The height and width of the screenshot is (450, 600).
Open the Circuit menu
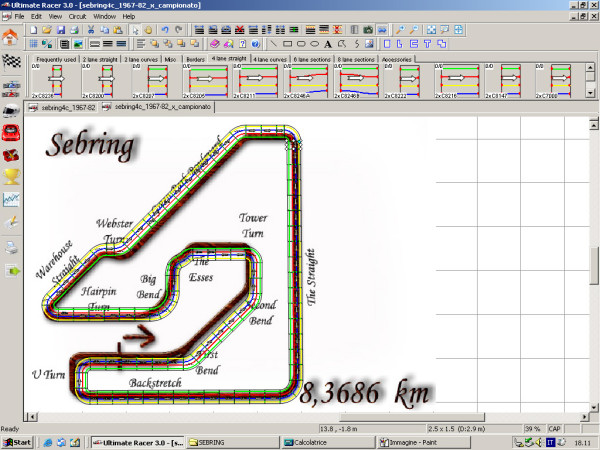76,17
